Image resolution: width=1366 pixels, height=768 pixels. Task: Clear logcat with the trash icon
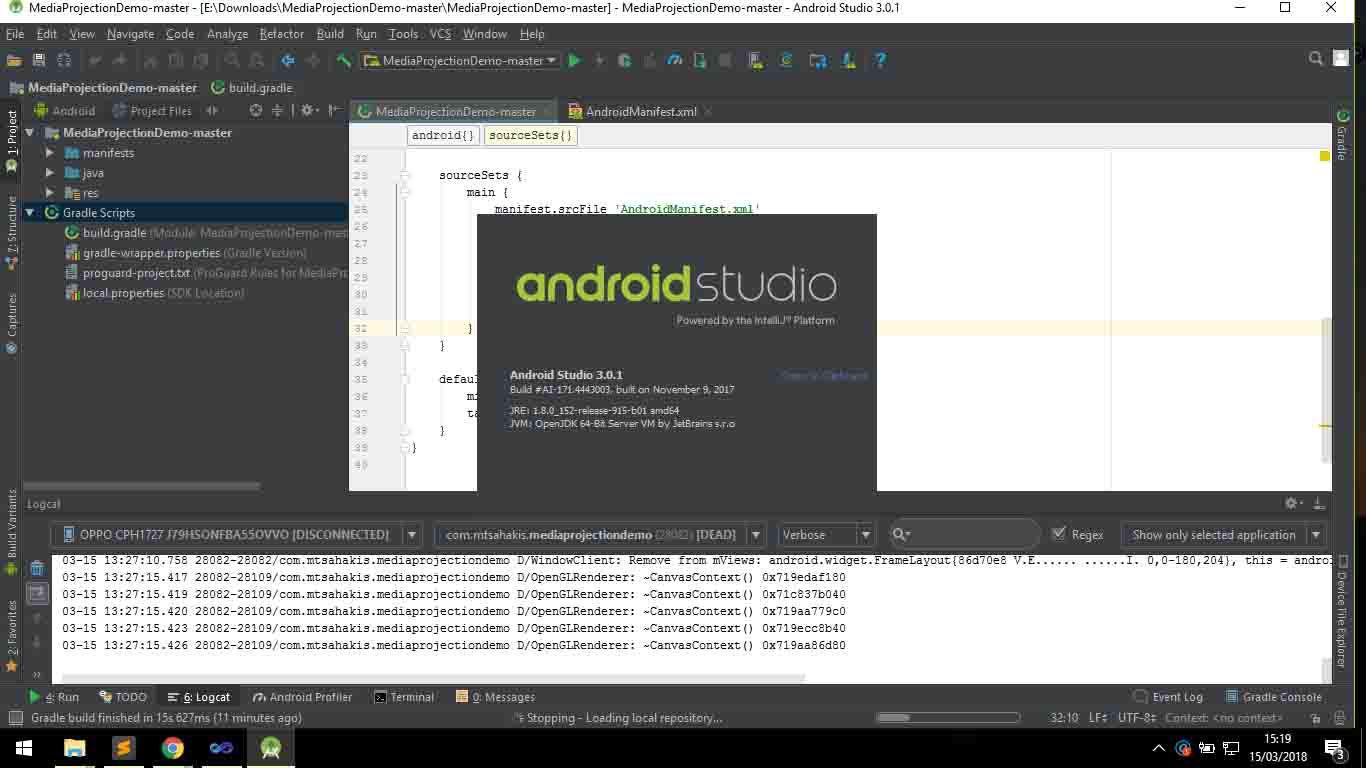point(37,568)
